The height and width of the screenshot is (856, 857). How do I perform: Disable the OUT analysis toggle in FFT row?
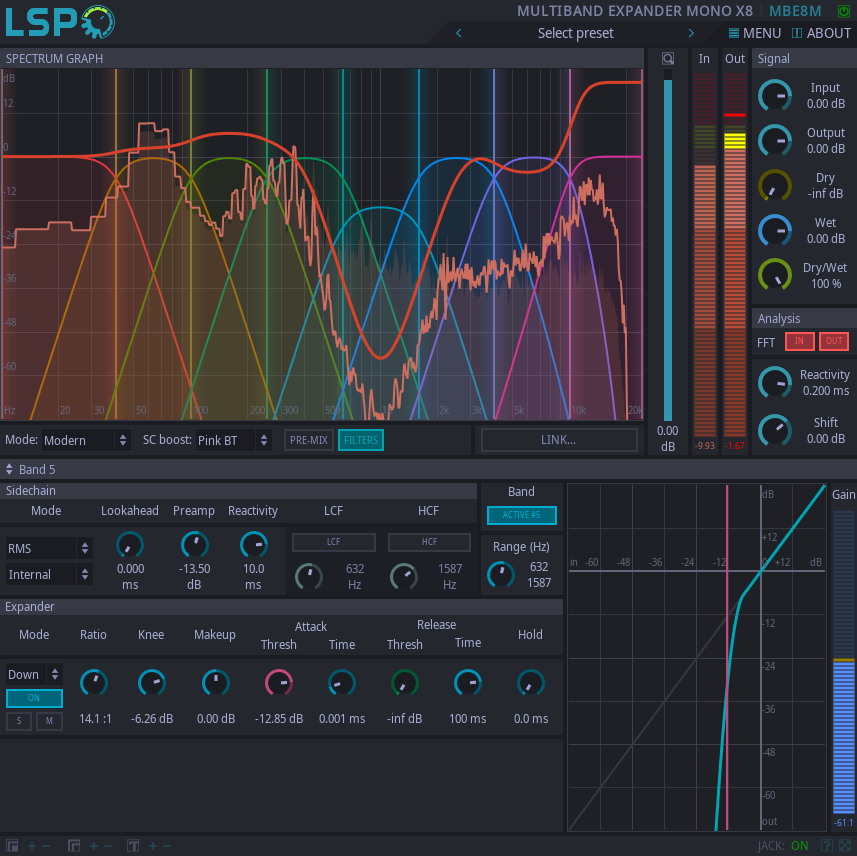(x=833, y=341)
